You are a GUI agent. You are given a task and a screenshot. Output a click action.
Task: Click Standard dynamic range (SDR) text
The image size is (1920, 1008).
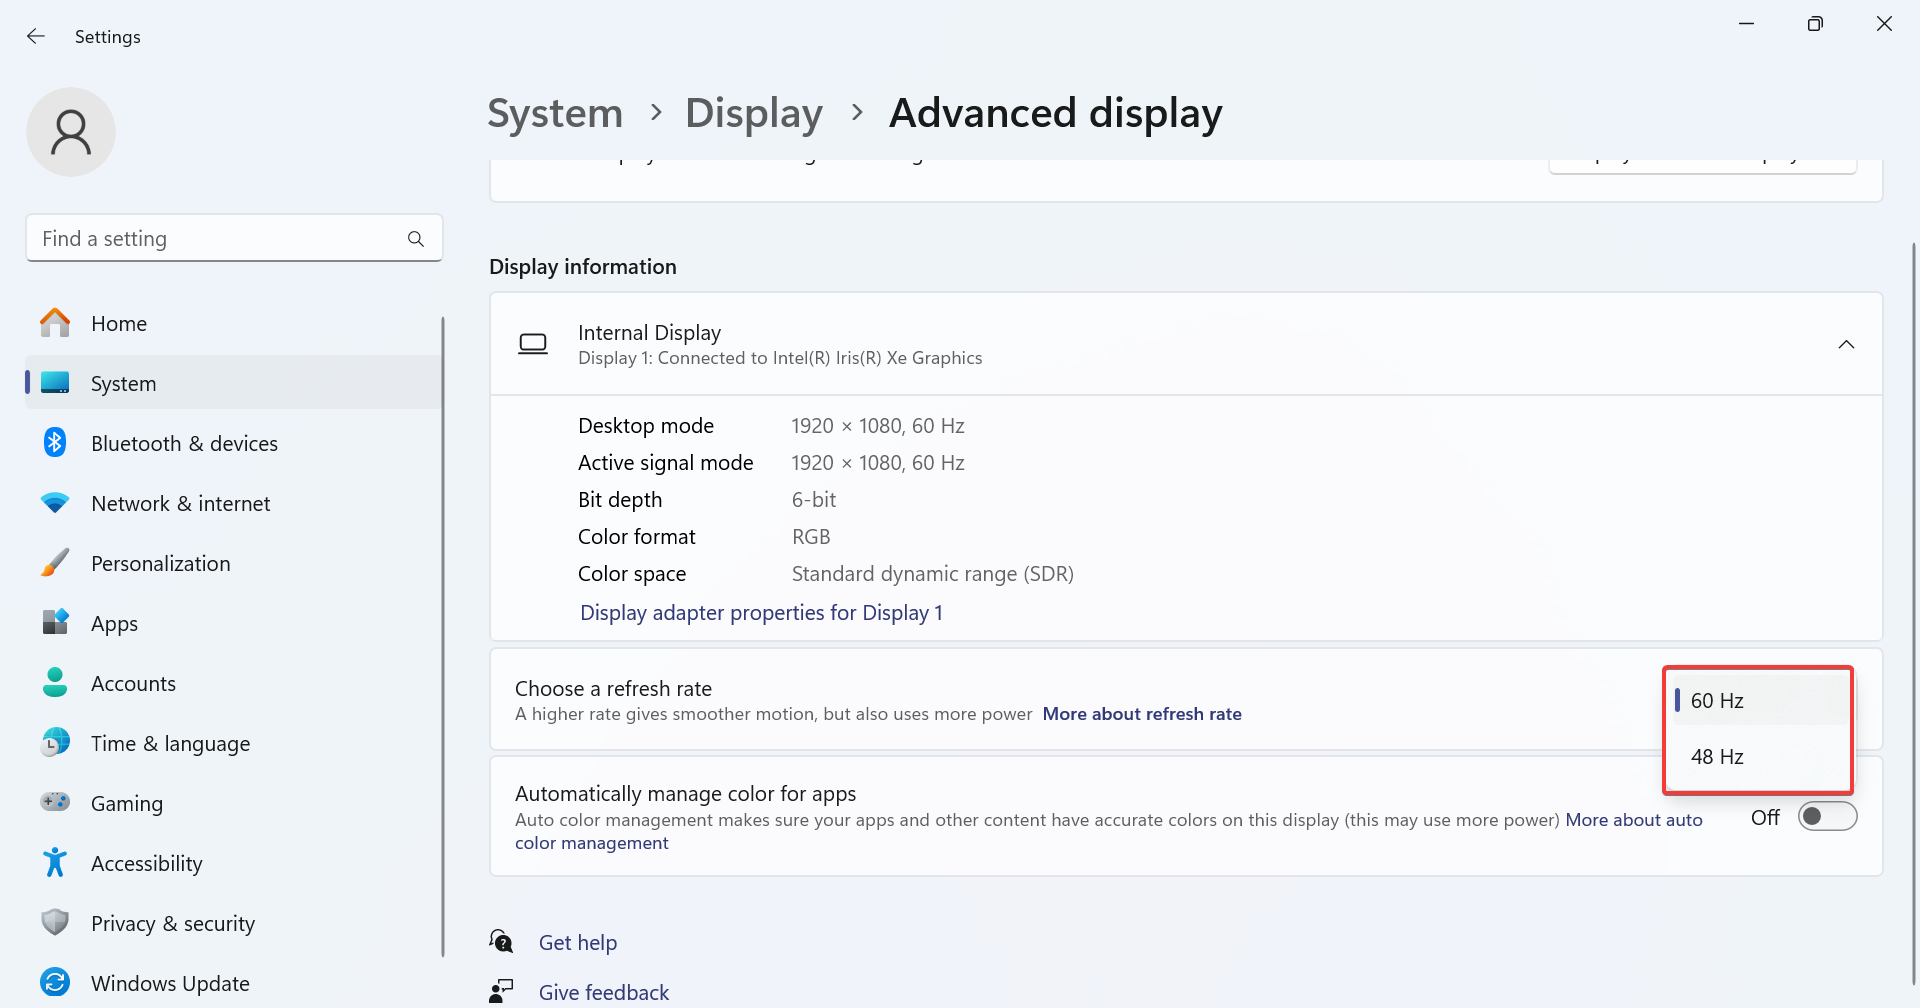coord(933,574)
